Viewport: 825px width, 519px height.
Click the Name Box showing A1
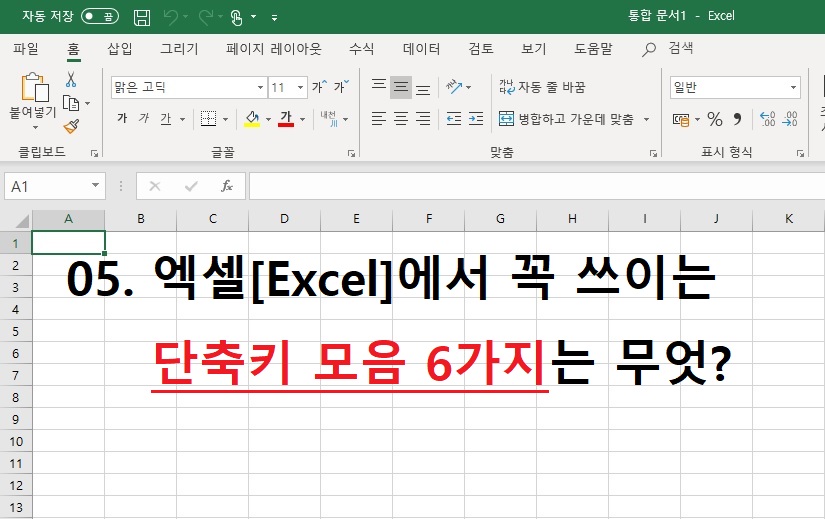(x=55, y=186)
